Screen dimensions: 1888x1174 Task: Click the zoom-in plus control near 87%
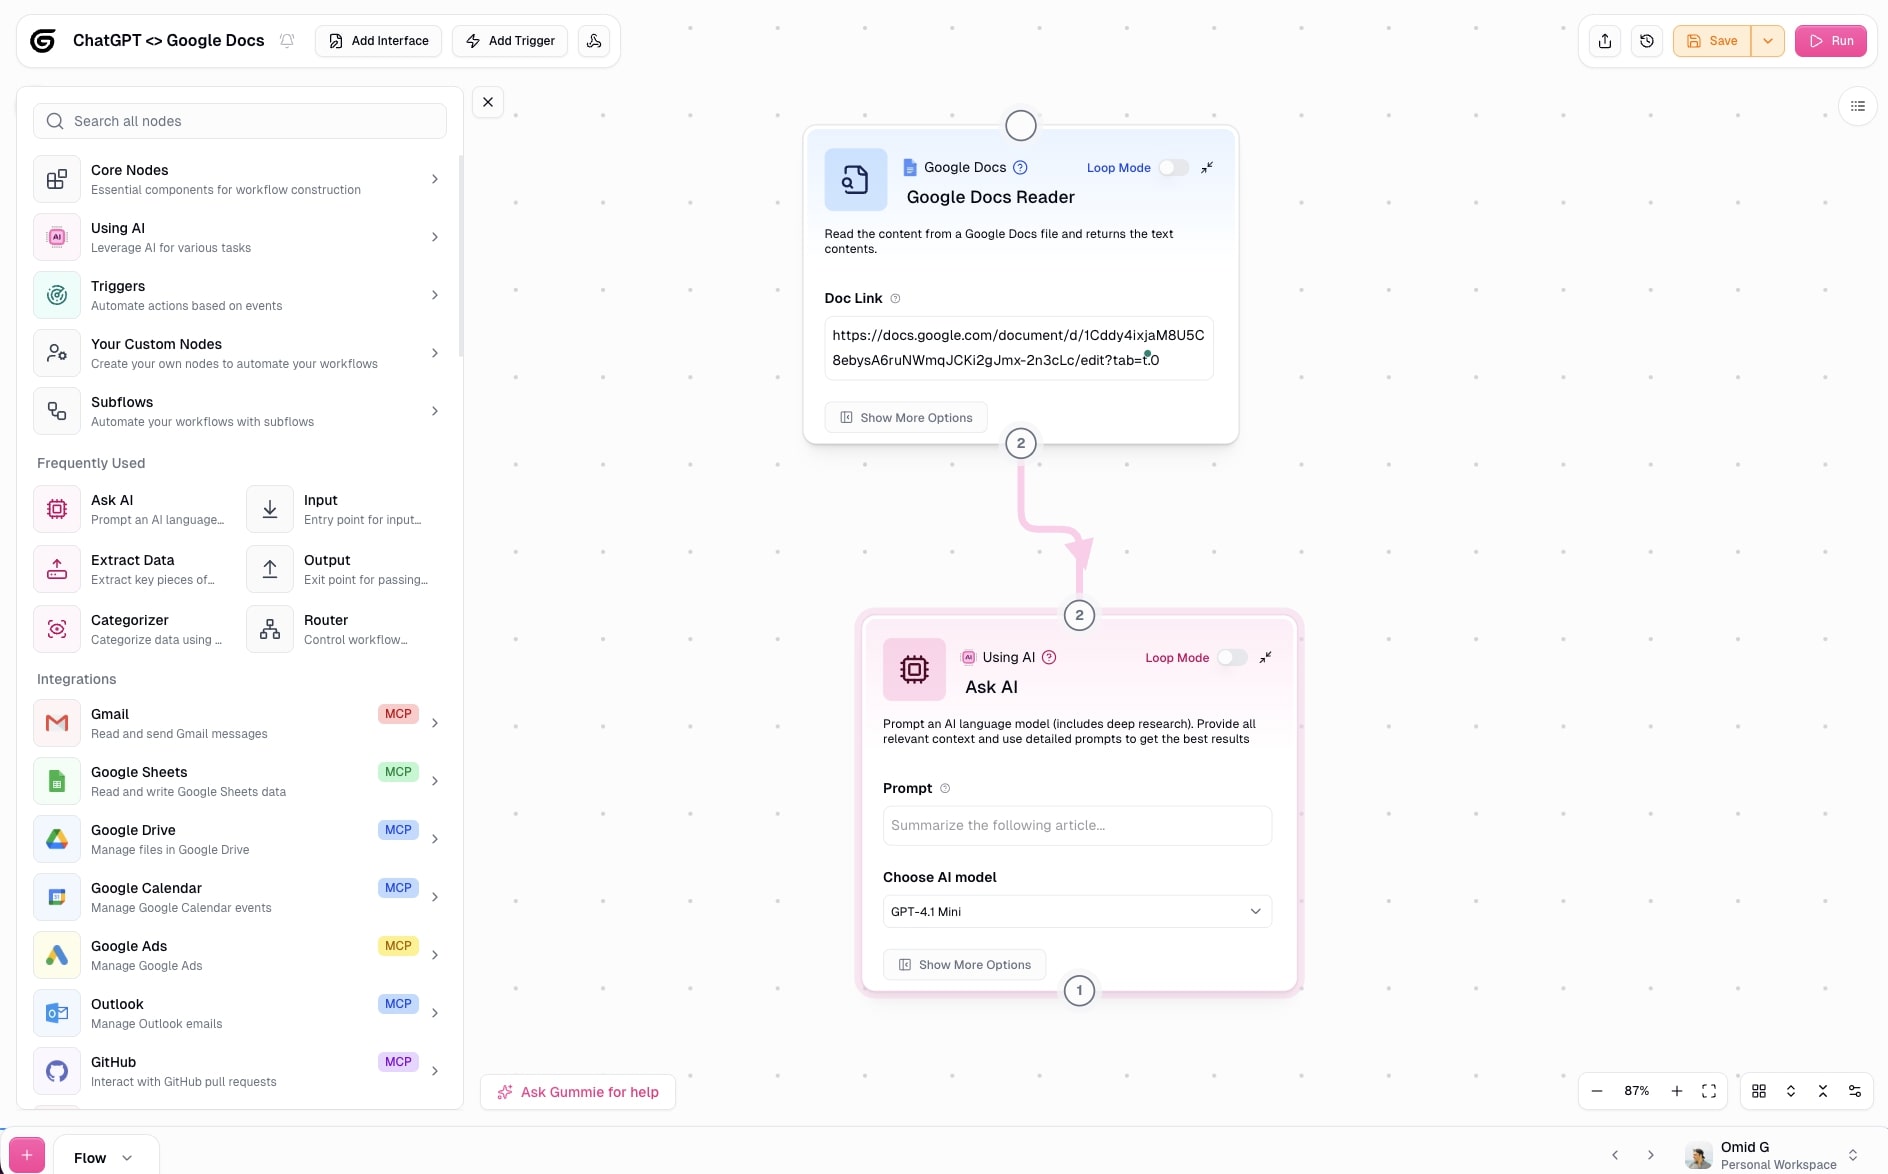click(1677, 1091)
